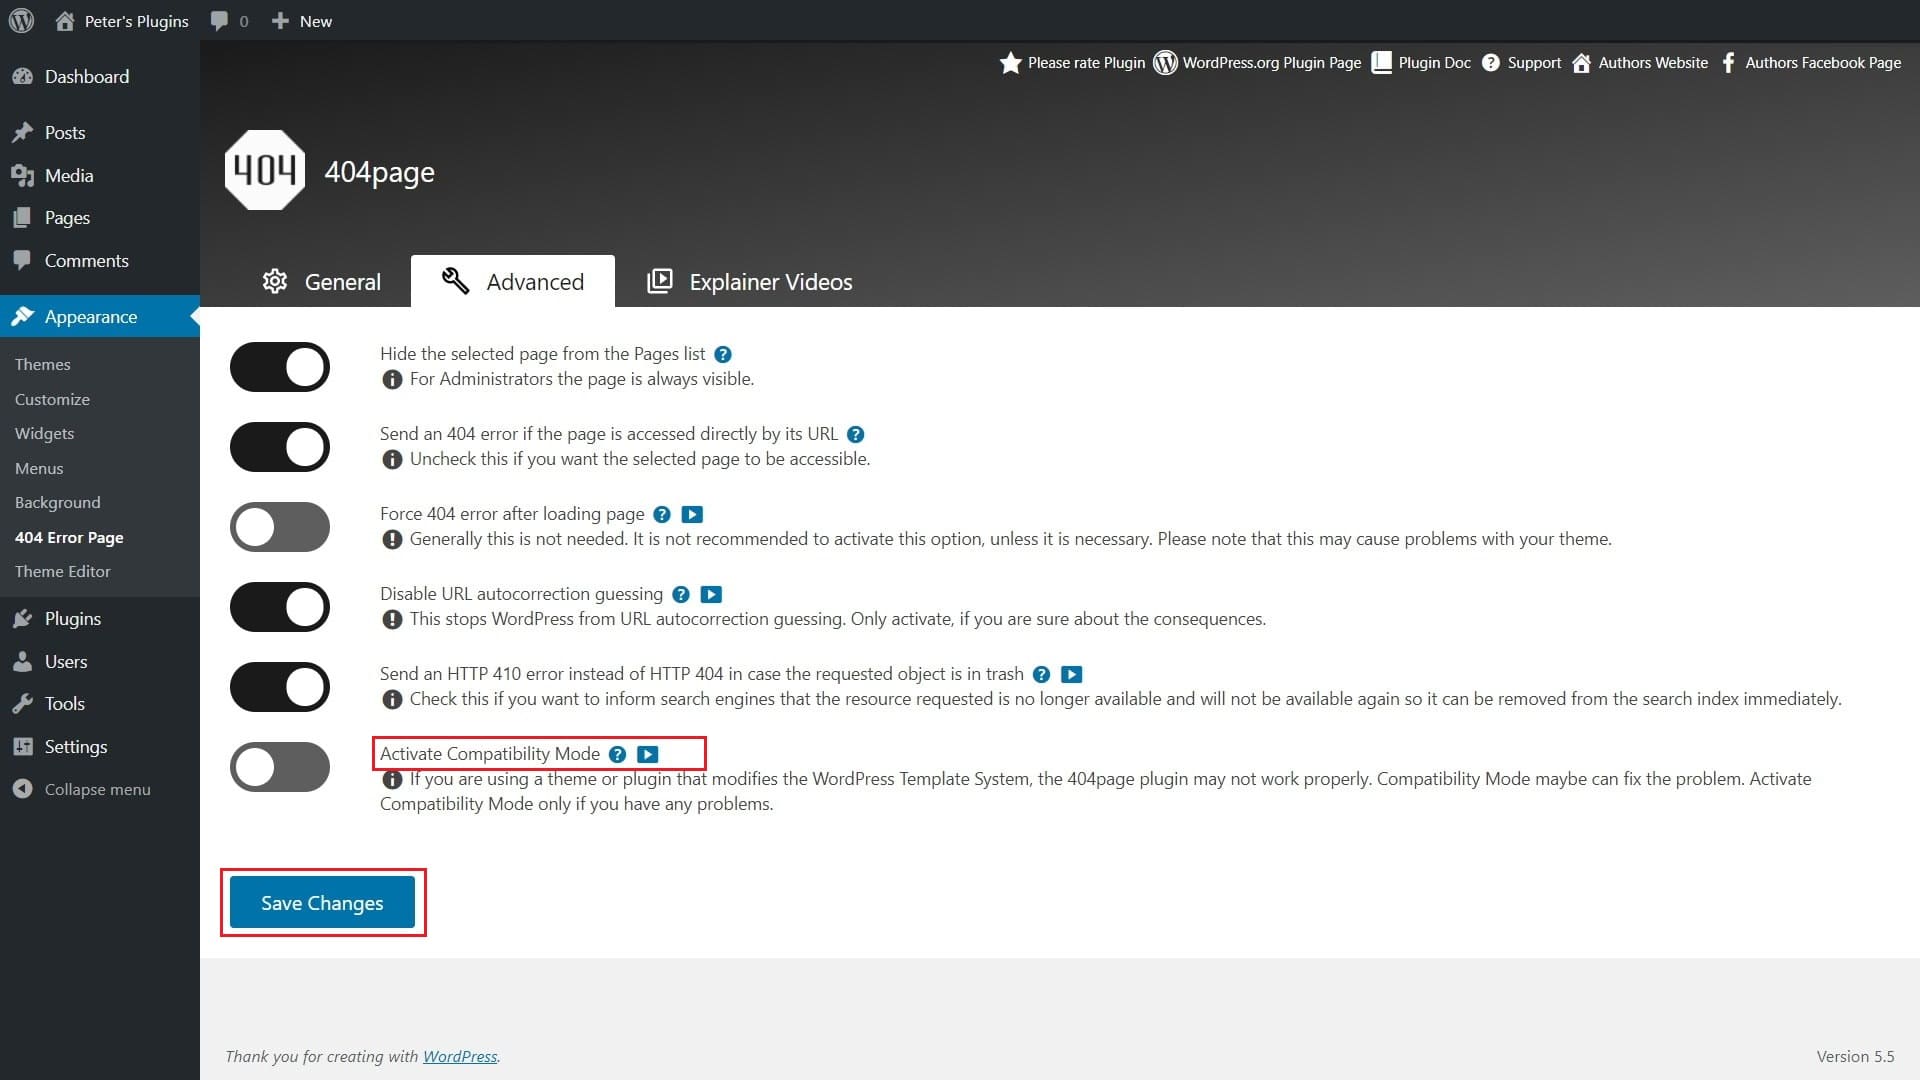Open help icon for Hide selected page option
Viewport: 1920px width, 1080px height.
point(723,355)
